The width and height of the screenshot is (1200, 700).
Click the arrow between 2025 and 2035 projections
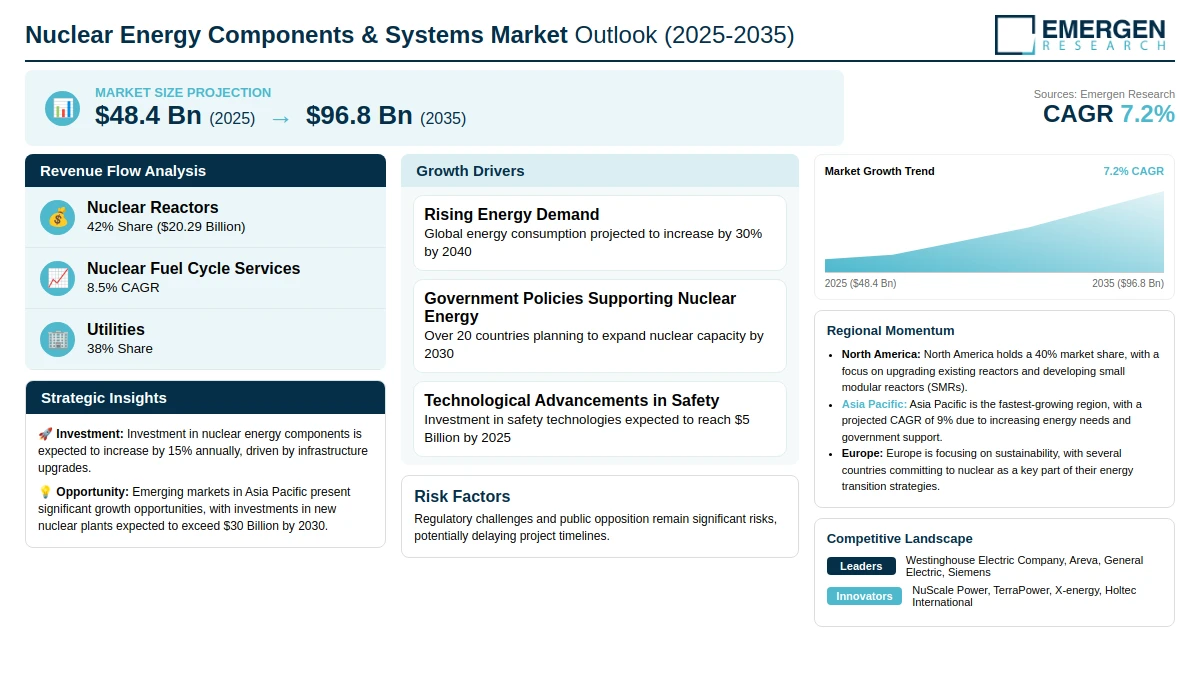(281, 118)
